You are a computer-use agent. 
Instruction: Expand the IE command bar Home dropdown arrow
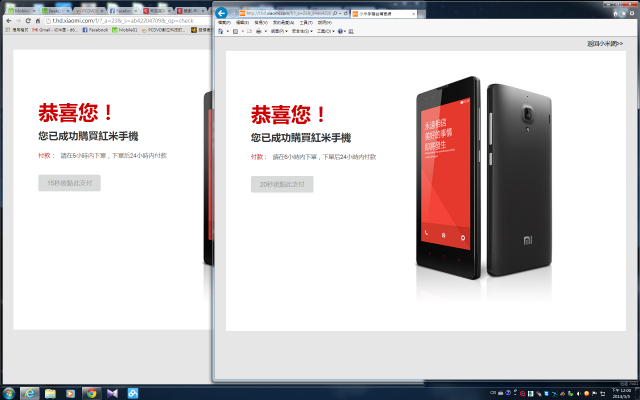click(228, 31)
